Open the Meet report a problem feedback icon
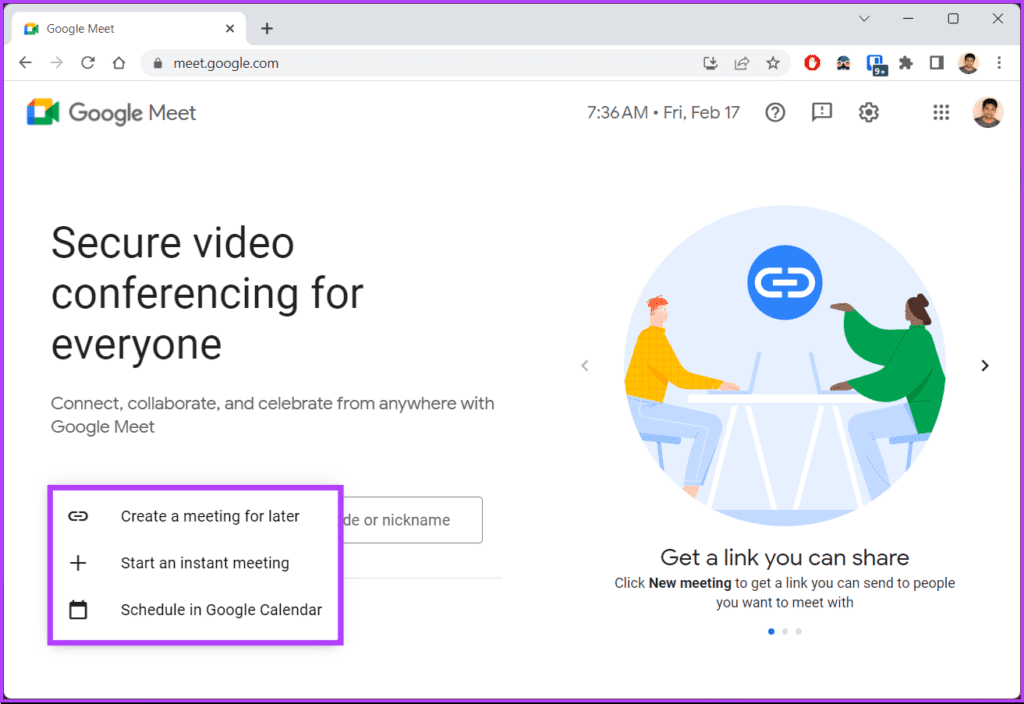This screenshot has height=704, width=1024. pyautogui.click(x=822, y=112)
